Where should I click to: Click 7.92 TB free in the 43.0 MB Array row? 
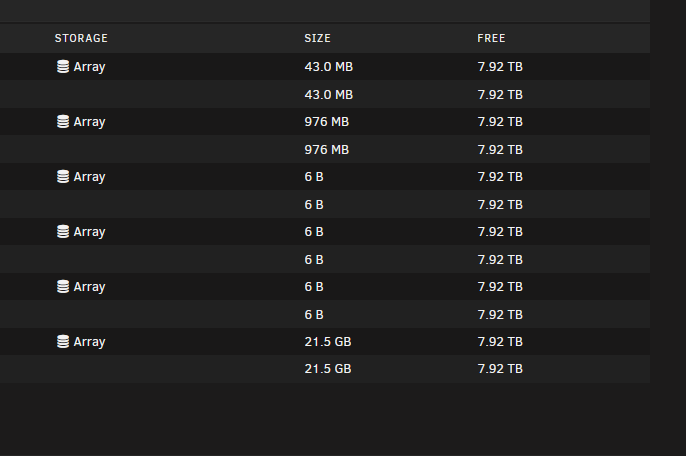(500, 67)
